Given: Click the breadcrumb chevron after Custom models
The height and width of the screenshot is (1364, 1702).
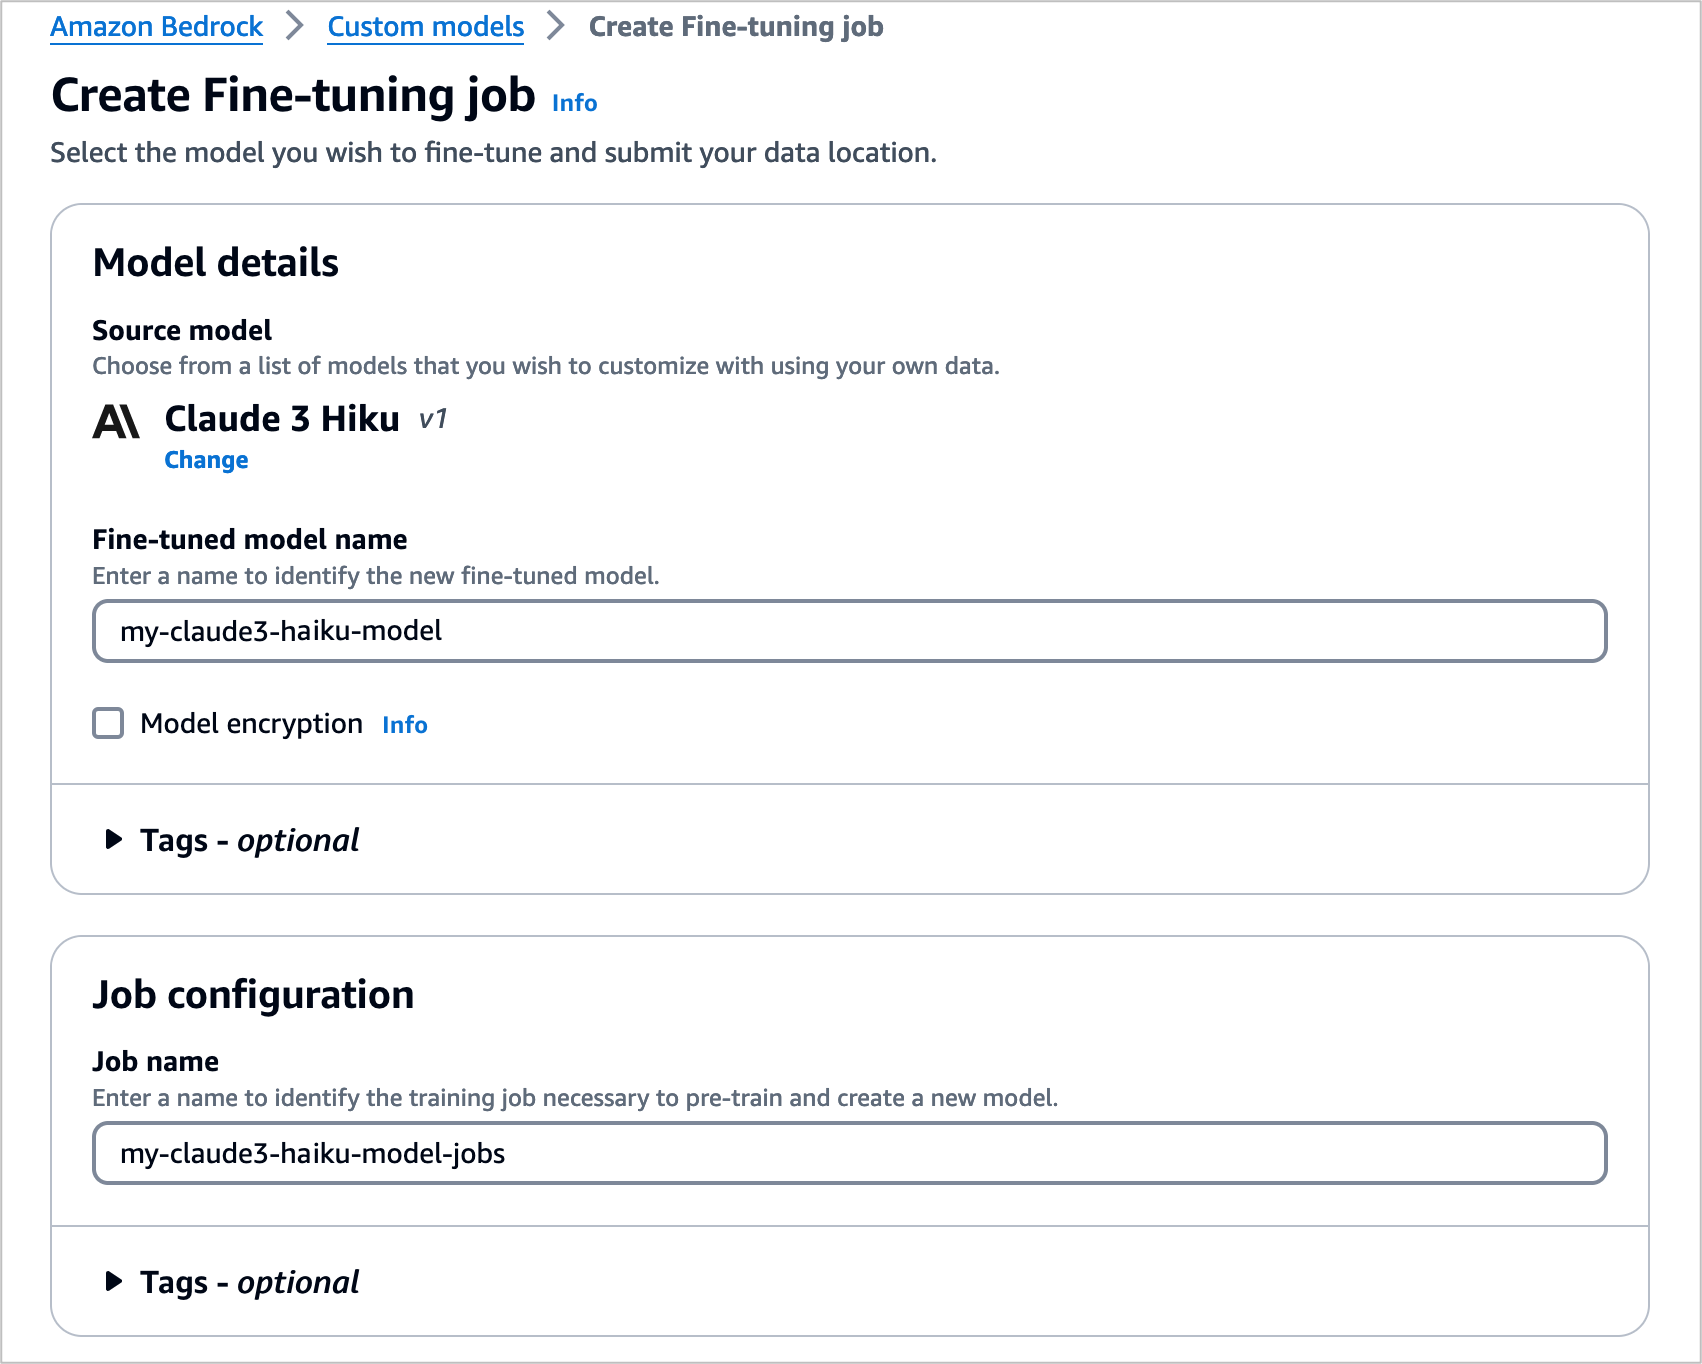Looking at the screenshot, I should (x=556, y=27).
